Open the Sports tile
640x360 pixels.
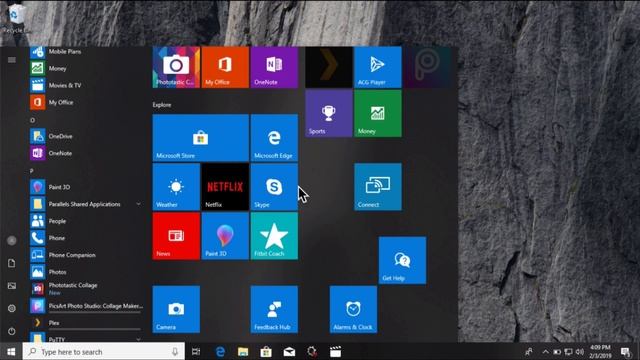(329, 113)
